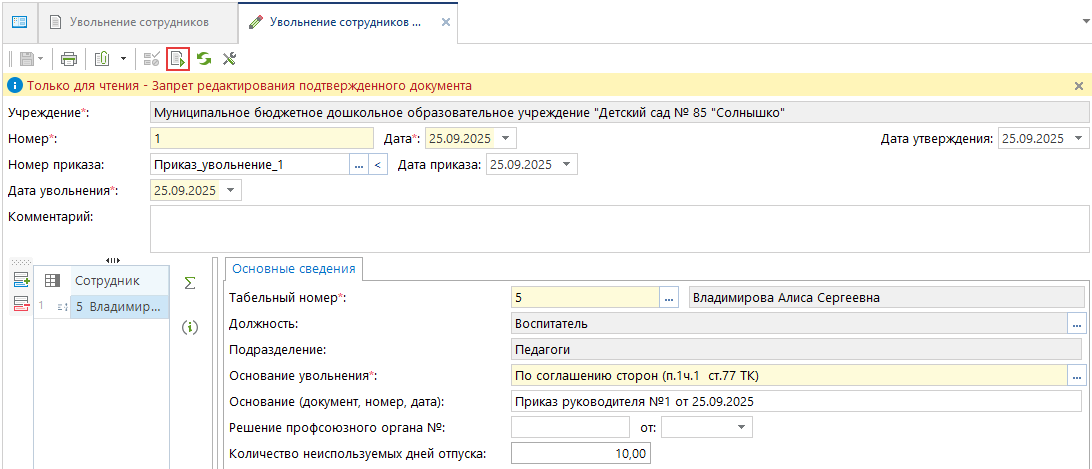Expand the Дата утверждения date dropdown
The height and width of the screenshot is (469, 1092).
click(1080, 139)
